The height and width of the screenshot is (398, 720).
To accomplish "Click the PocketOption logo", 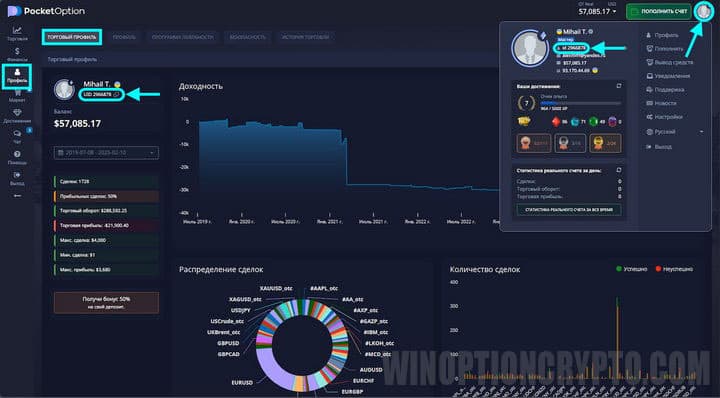I will coord(46,11).
